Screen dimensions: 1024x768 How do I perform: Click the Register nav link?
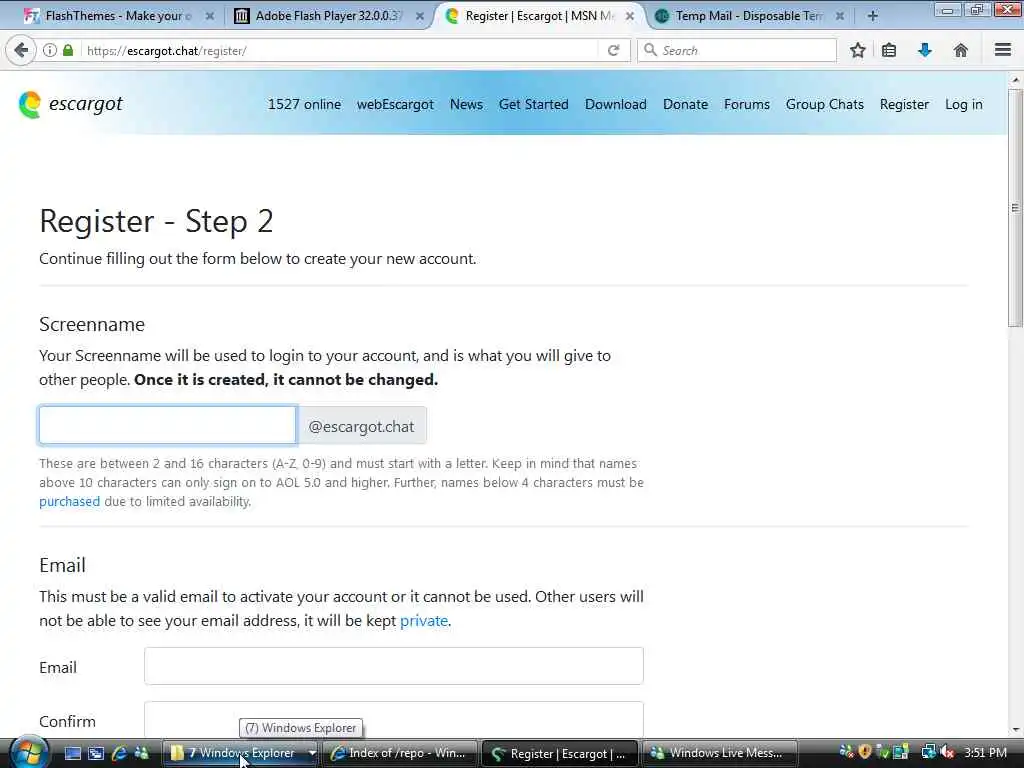point(904,104)
